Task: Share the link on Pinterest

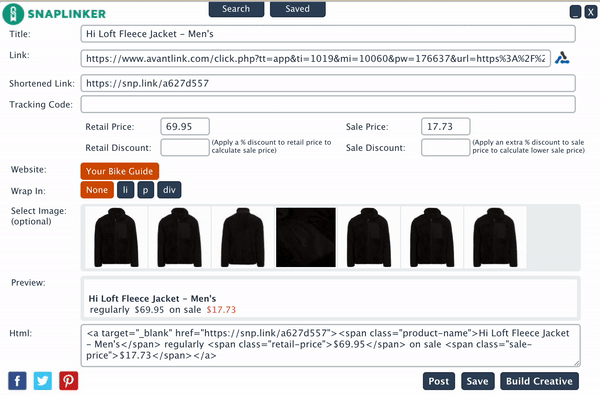Action: pyautogui.click(x=68, y=381)
